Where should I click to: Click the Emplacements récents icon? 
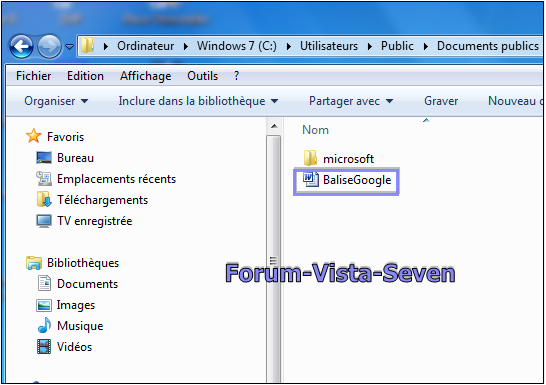point(44,179)
